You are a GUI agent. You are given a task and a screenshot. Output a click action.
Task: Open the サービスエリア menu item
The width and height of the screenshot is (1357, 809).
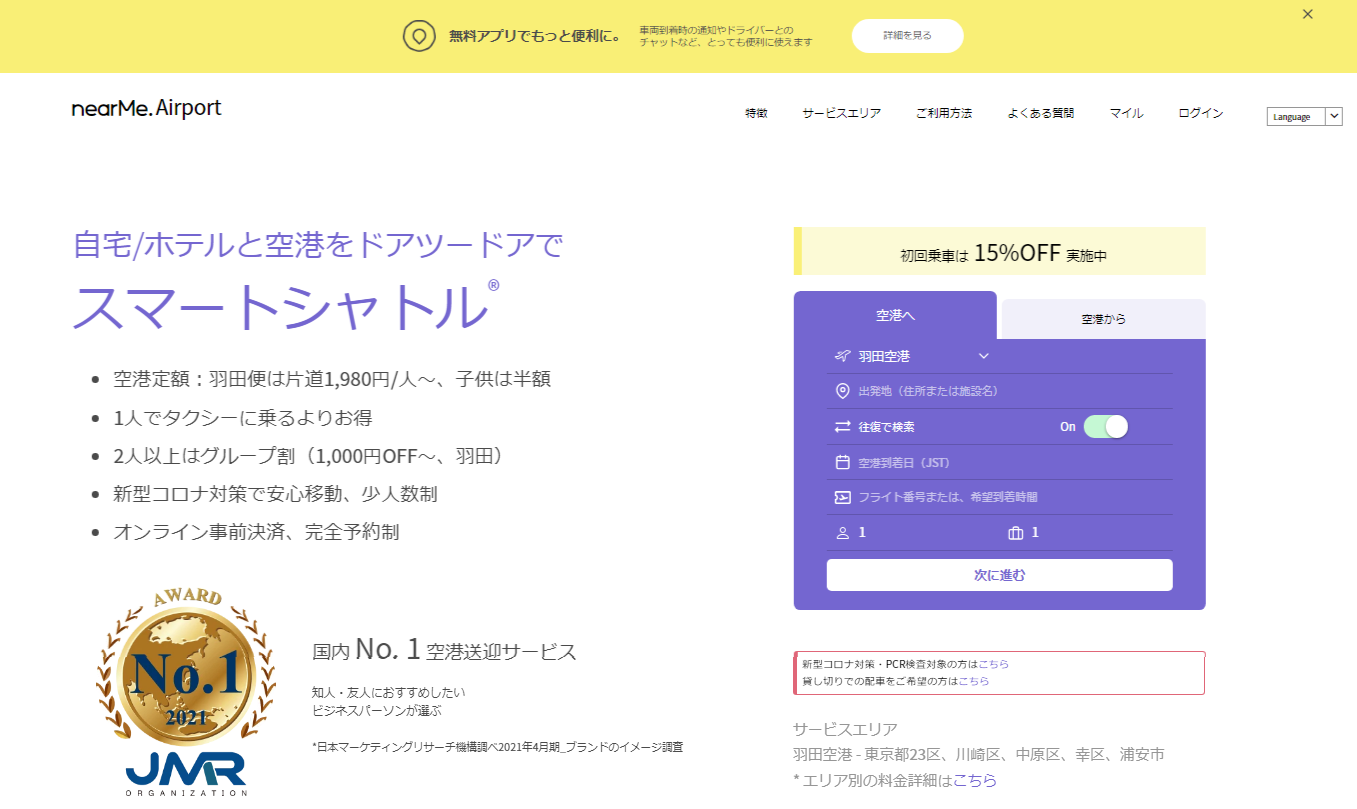pyautogui.click(x=841, y=113)
